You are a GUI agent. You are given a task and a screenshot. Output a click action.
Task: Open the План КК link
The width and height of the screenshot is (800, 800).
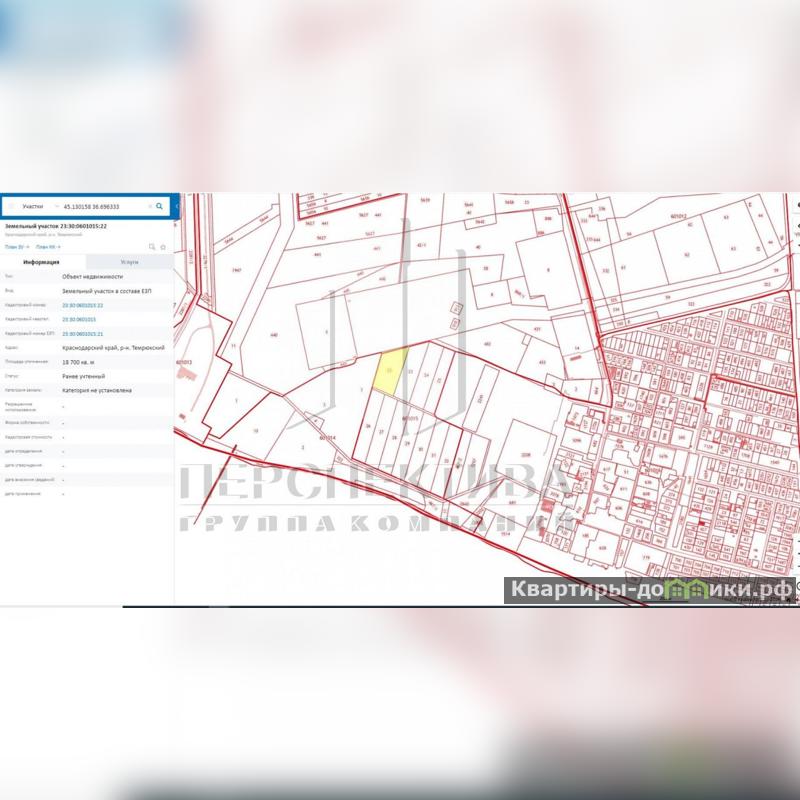[x=47, y=245]
